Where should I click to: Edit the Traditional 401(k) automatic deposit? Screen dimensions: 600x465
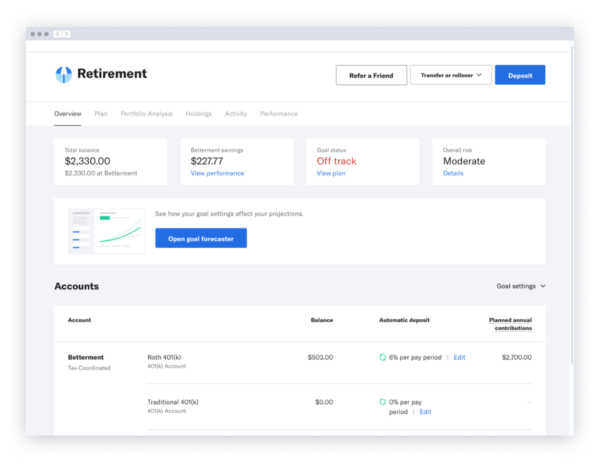(425, 412)
